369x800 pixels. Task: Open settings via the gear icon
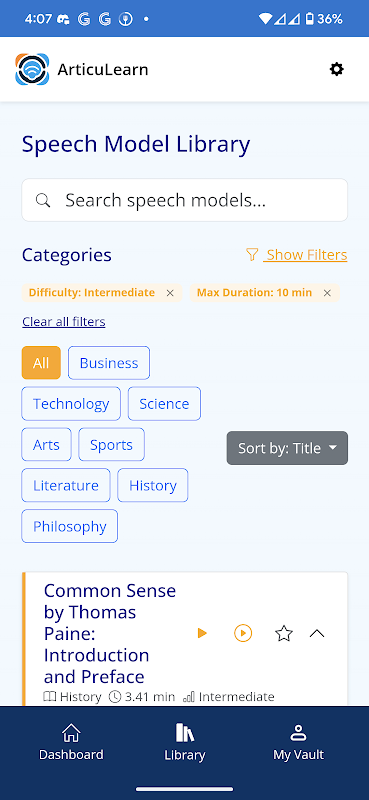click(x=336, y=69)
